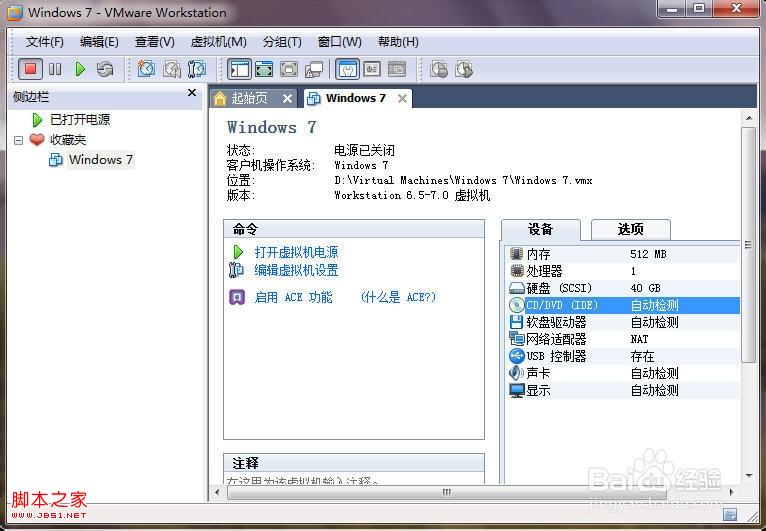Select Windows 7 in the sidebar tree
766x531 pixels.
pos(101,160)
